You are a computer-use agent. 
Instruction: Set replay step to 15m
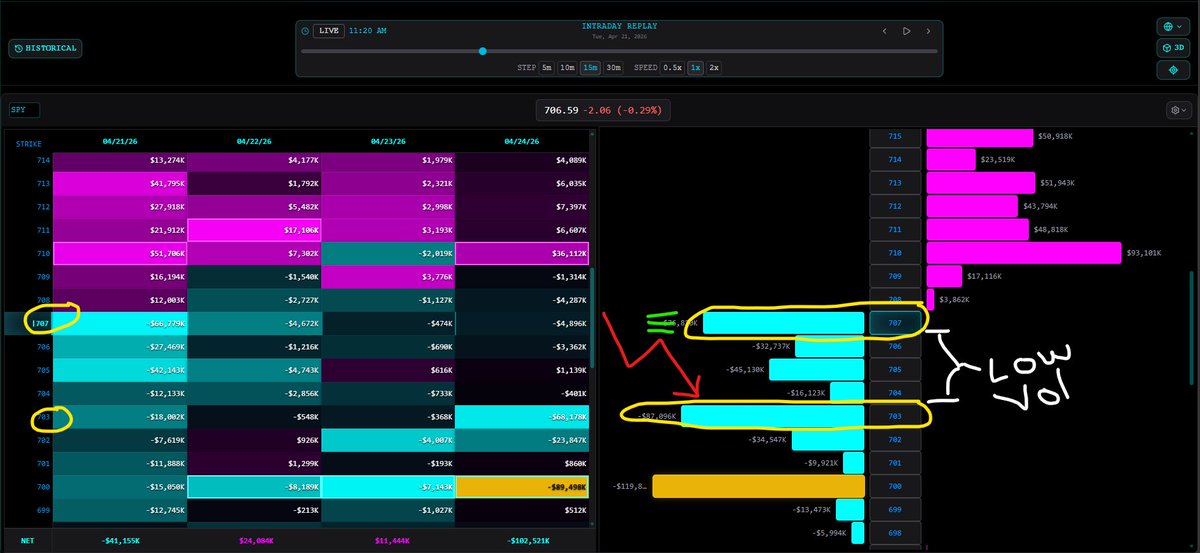[590, 67]
